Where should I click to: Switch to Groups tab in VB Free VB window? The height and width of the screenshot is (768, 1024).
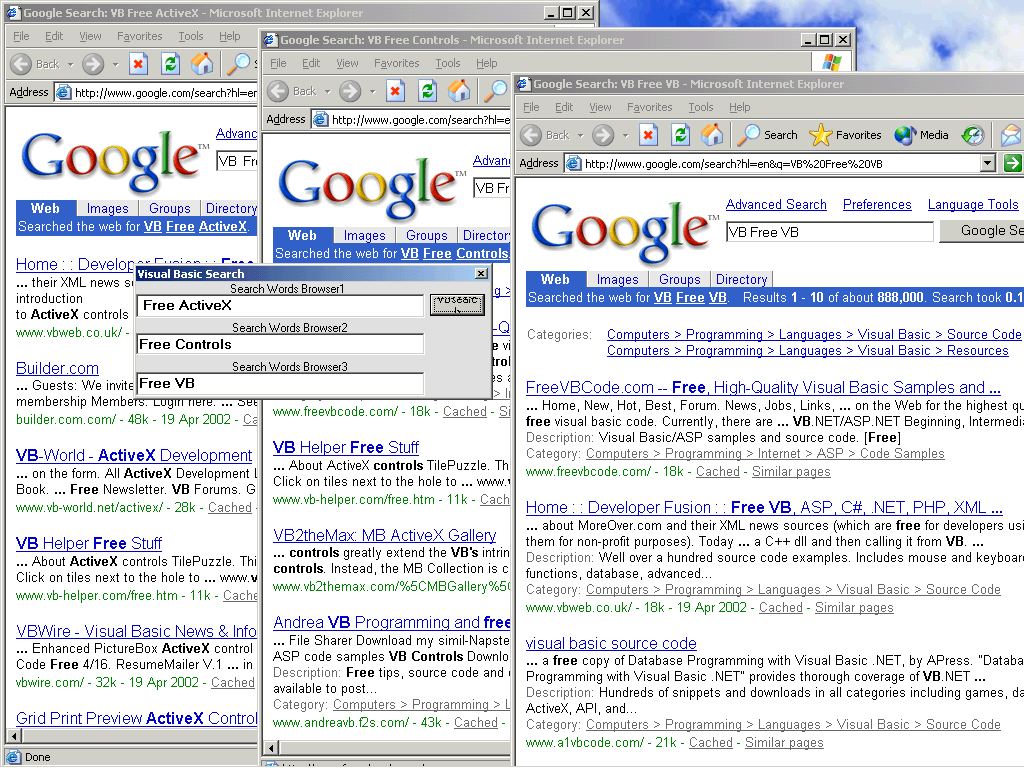(679, 280)
